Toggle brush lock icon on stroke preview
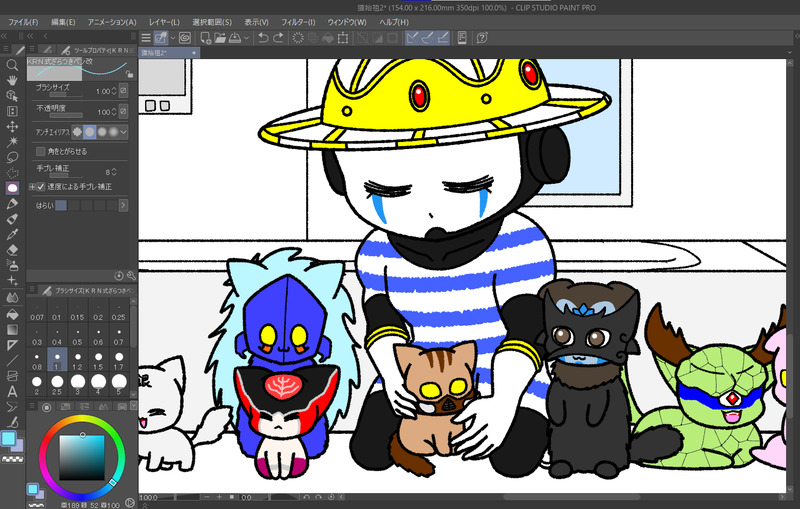The image size is (800, 509). tap(130, 74)
